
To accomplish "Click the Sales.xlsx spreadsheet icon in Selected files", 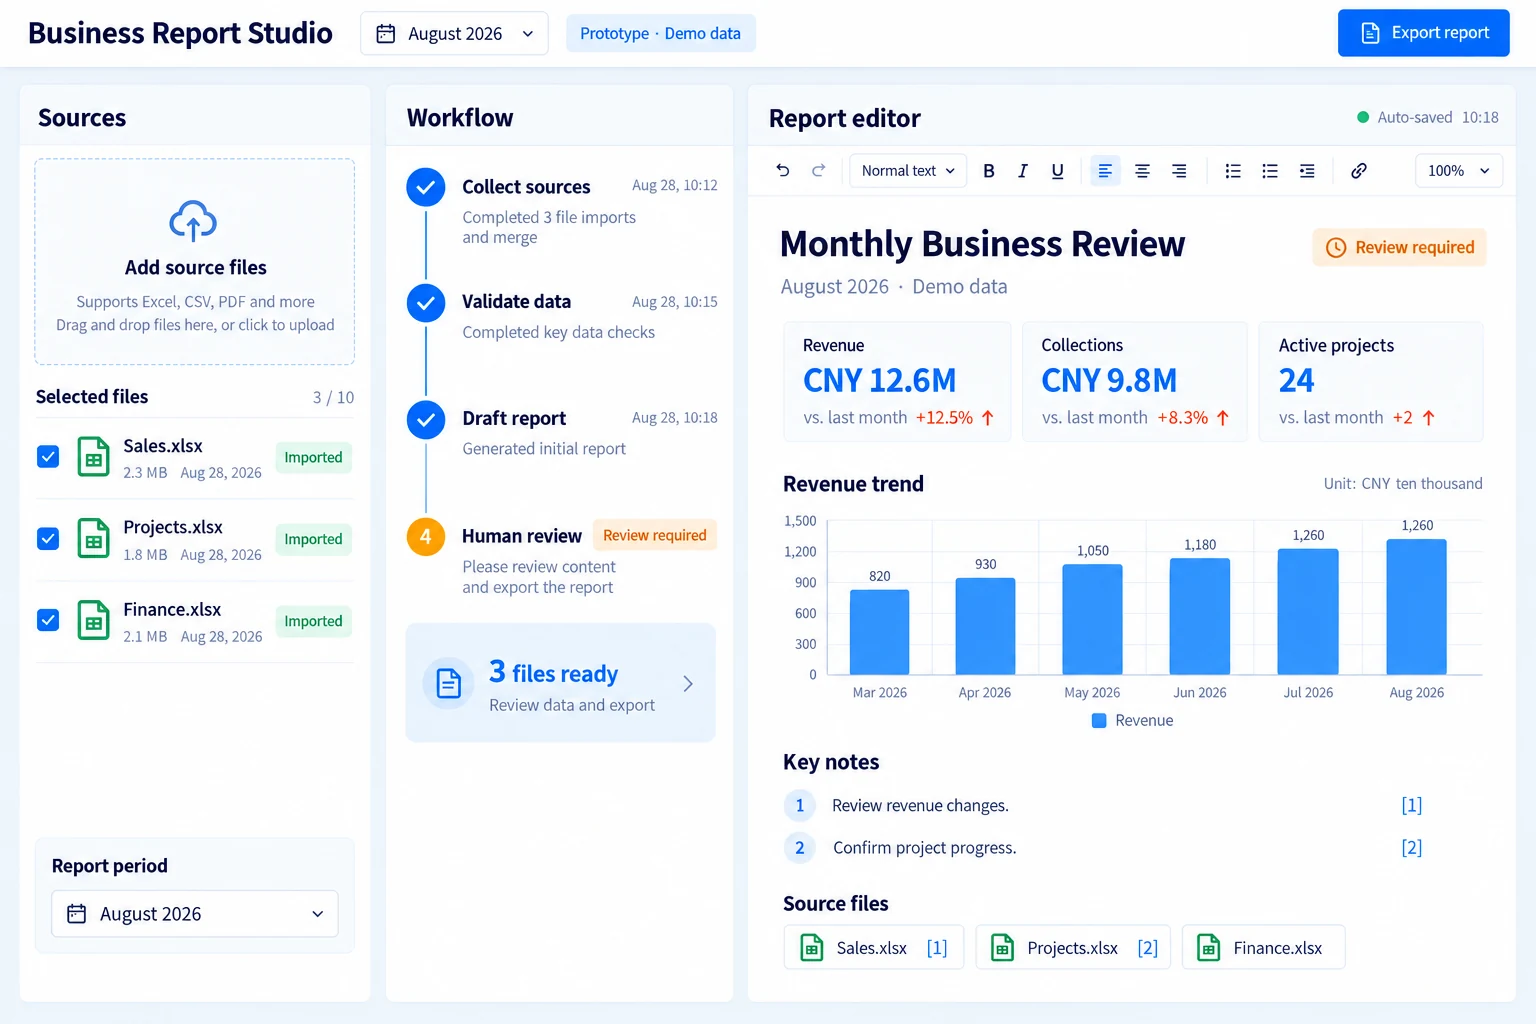I will pyautogui.click(x=94, y=458).
